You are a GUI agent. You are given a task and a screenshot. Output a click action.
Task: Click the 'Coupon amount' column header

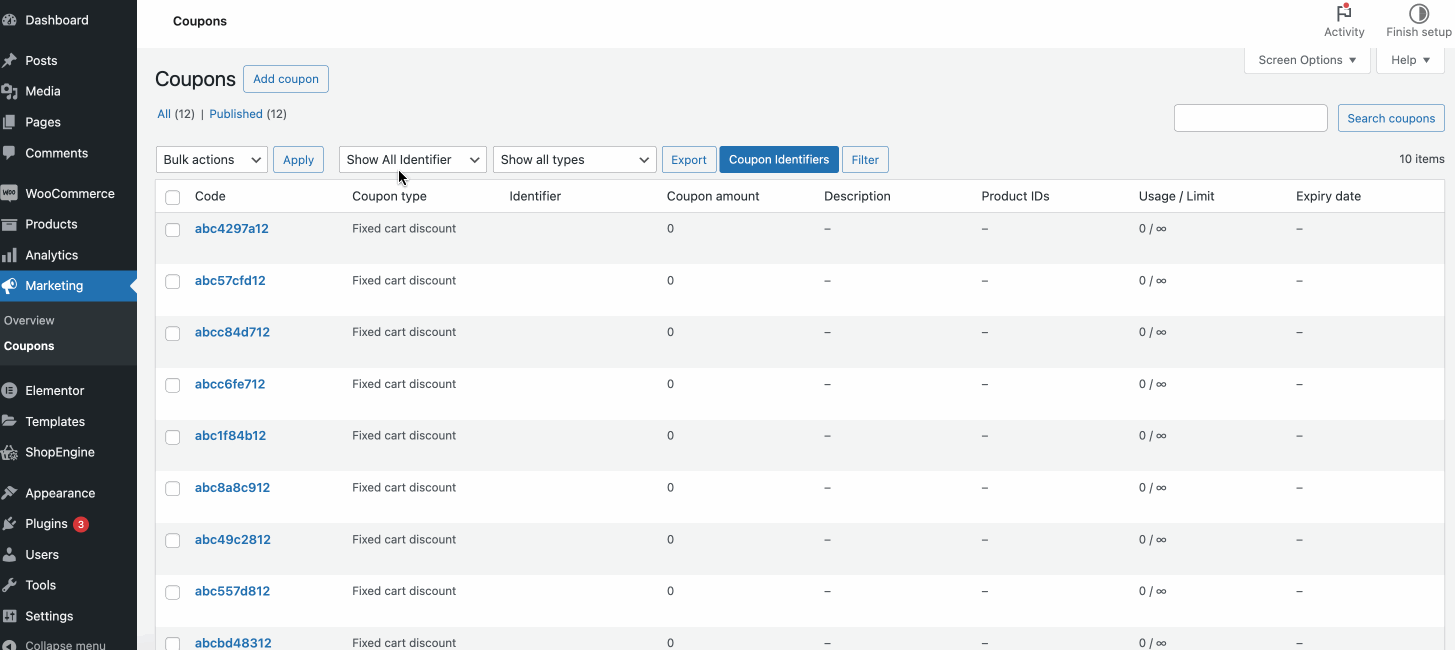(x=713, y=196)
